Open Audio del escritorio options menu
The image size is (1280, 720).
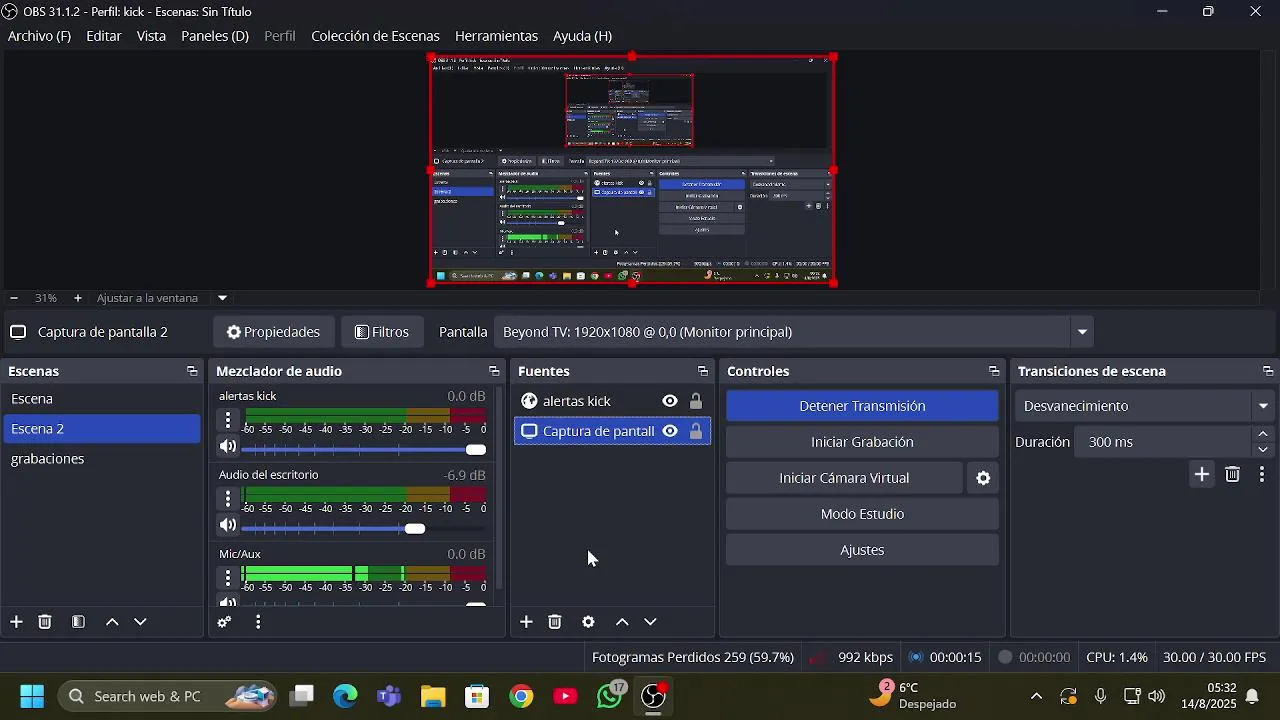(228, 498)
